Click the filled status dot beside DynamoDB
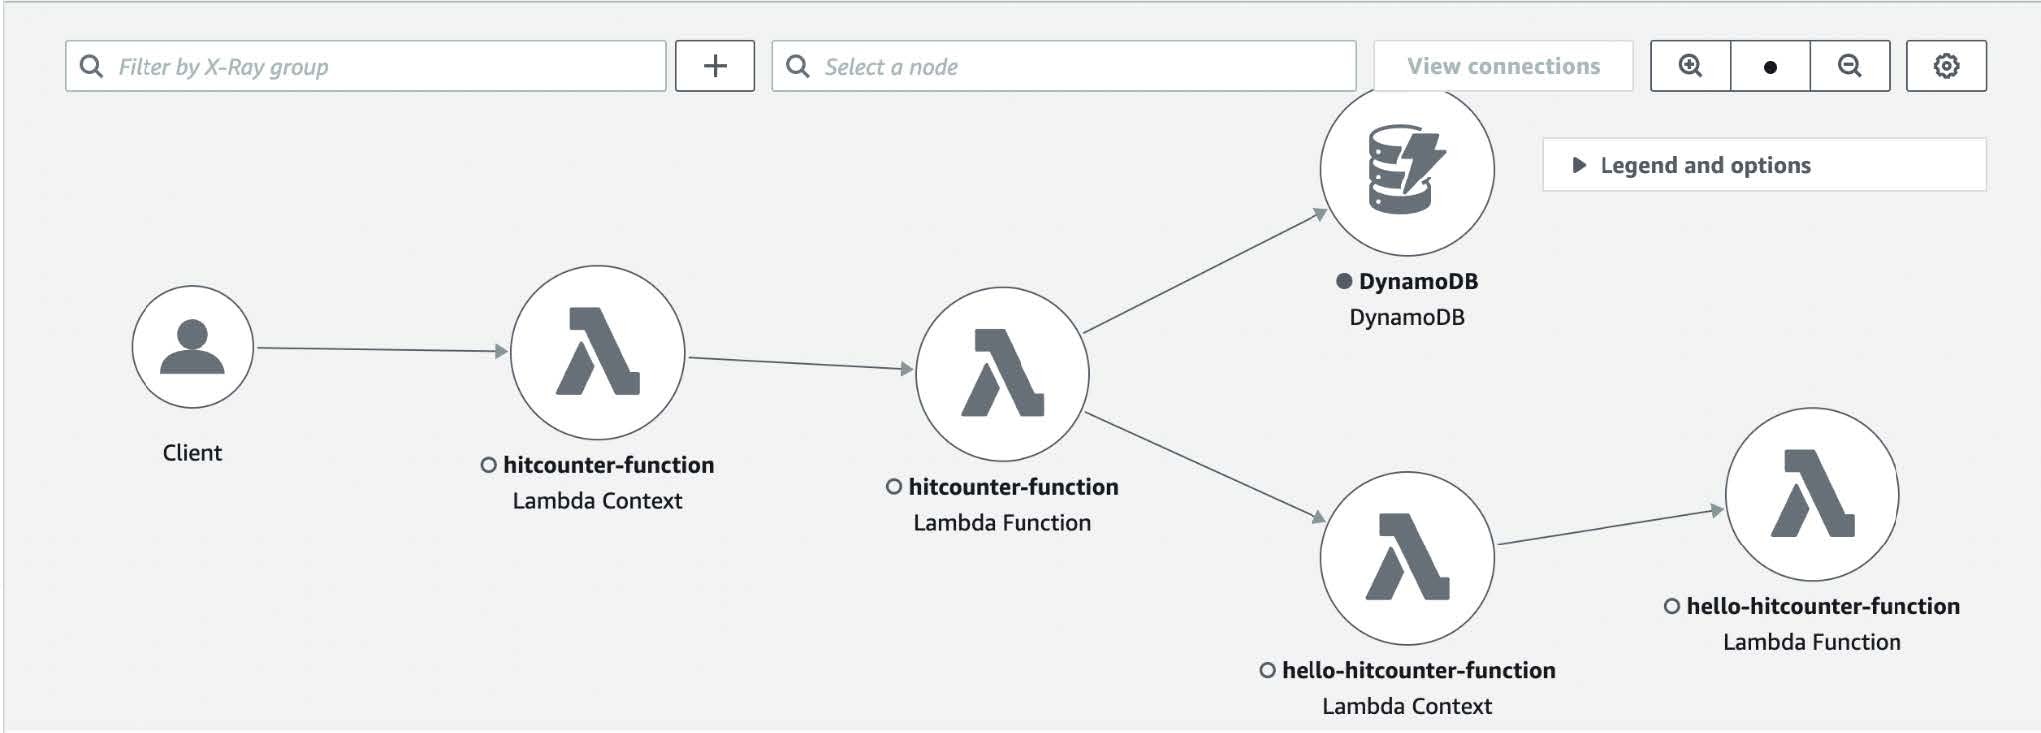The image size is (2041, 733). coord(1344,281)
